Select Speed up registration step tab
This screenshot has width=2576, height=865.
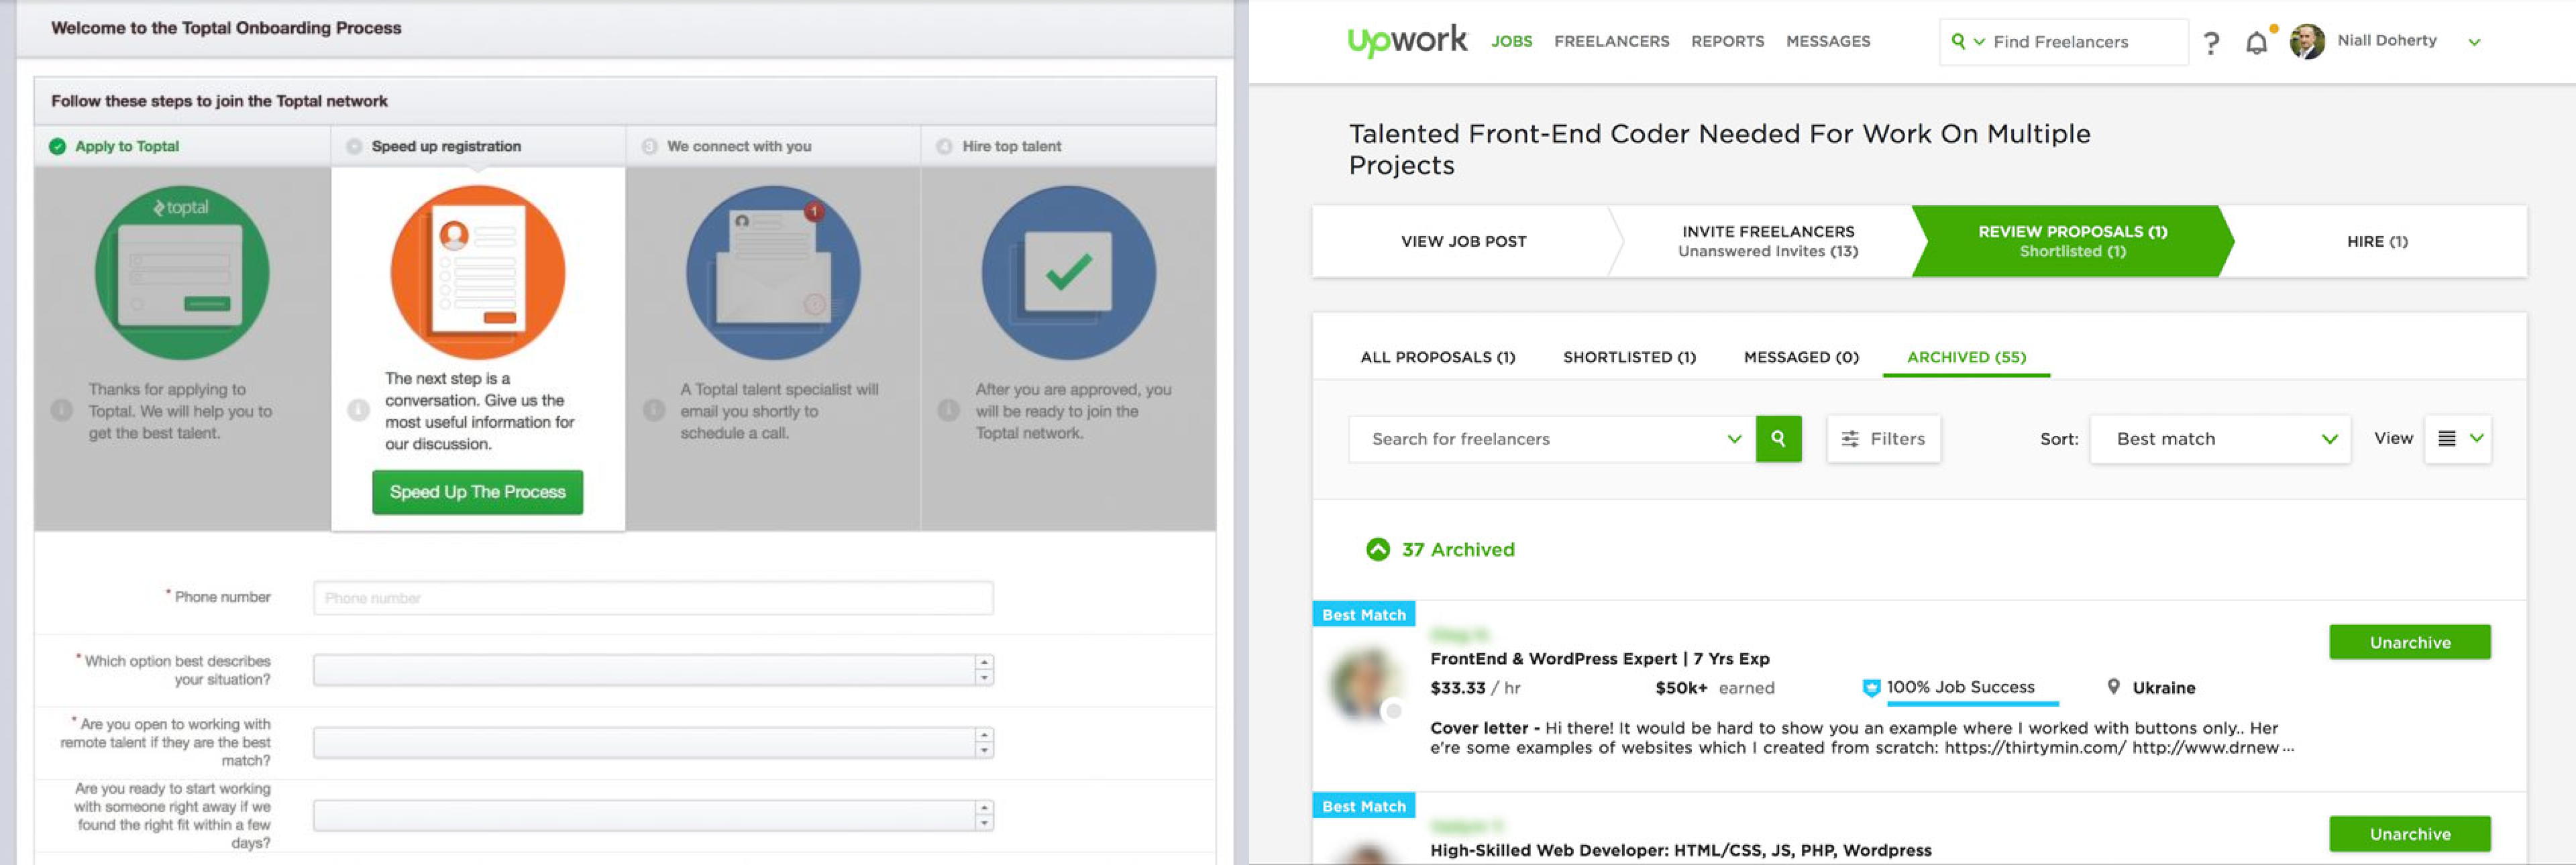coord(478,146)
